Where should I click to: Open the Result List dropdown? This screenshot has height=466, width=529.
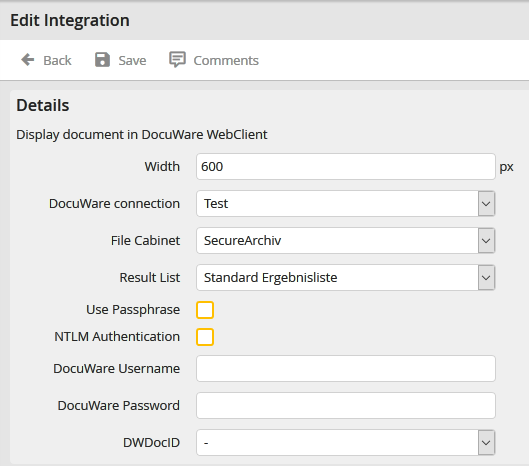346,277
